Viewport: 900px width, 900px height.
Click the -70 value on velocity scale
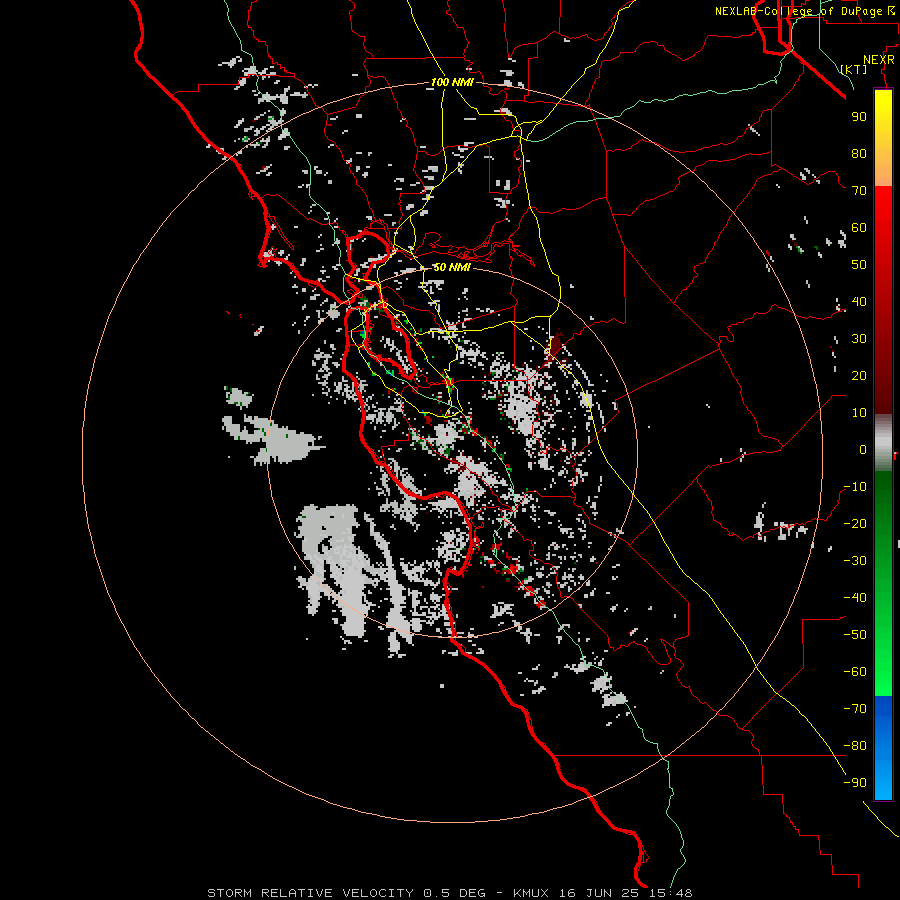pyautogui.click(x=855, y=709)
